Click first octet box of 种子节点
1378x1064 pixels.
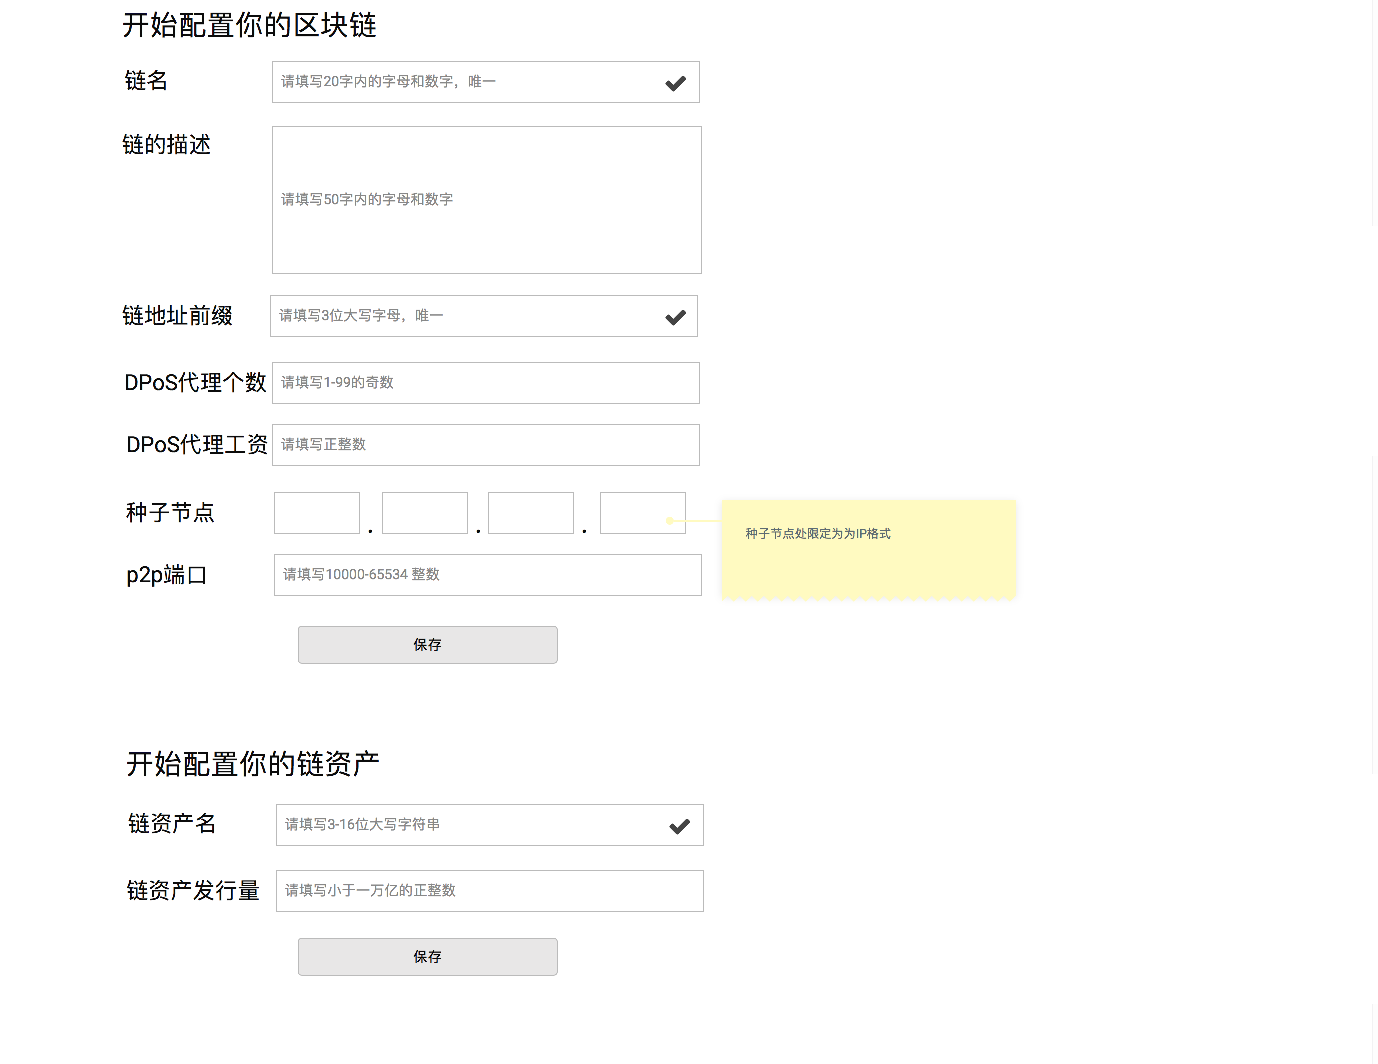(317, 513)
